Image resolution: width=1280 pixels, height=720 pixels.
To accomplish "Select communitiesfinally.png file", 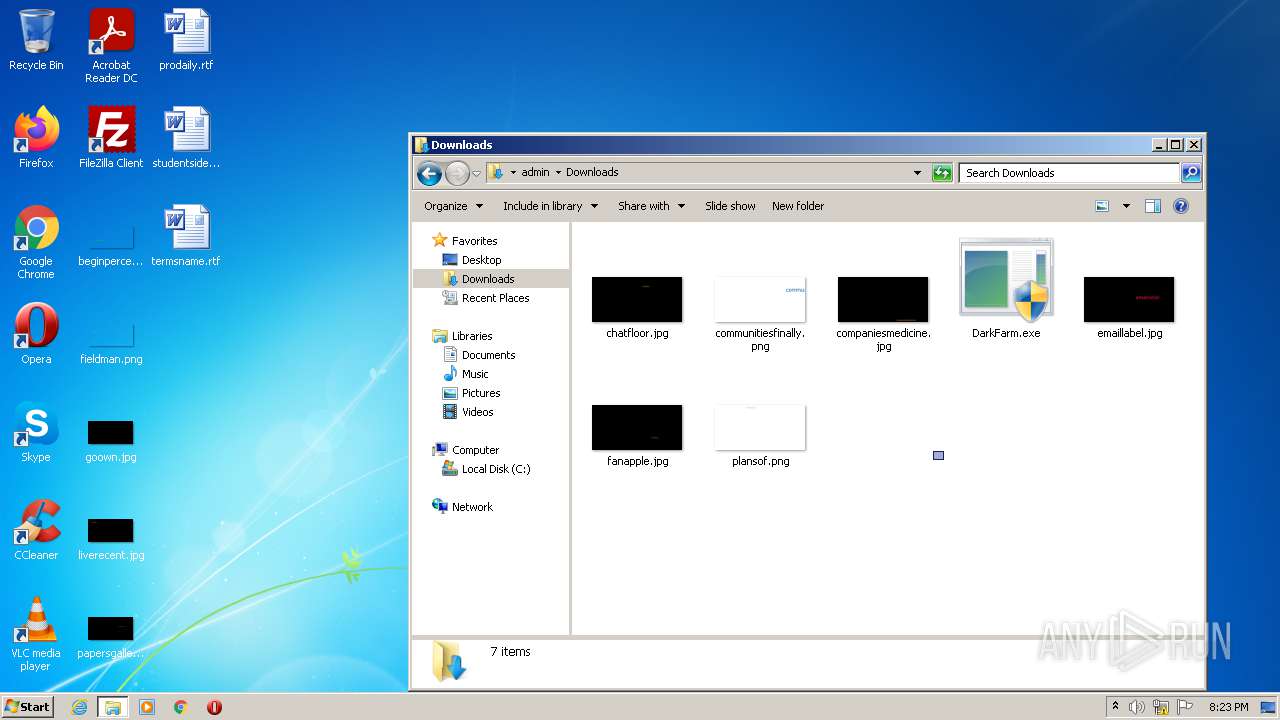I will click(760, 313).
